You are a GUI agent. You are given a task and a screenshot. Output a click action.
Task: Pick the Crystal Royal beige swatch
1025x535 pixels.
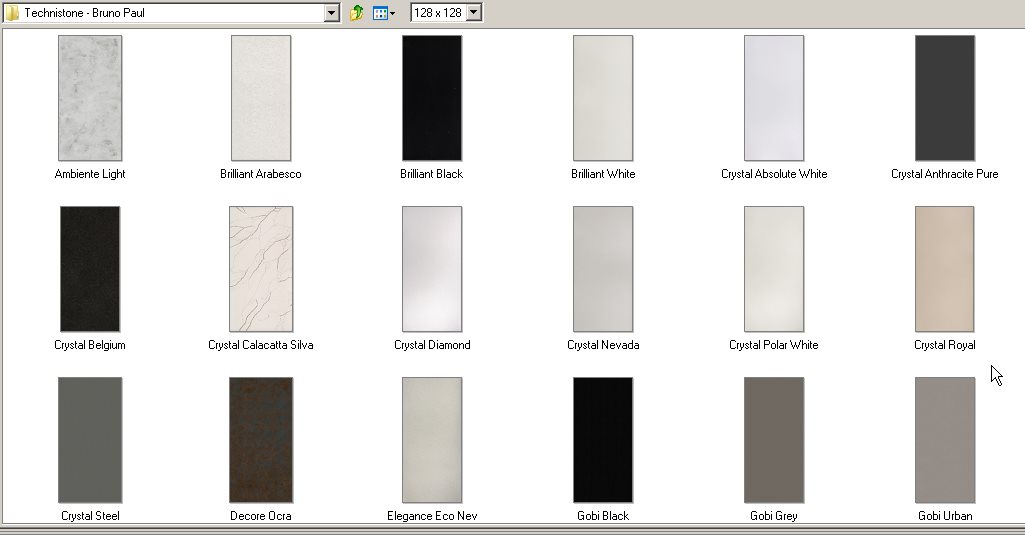tap(945, 269)
